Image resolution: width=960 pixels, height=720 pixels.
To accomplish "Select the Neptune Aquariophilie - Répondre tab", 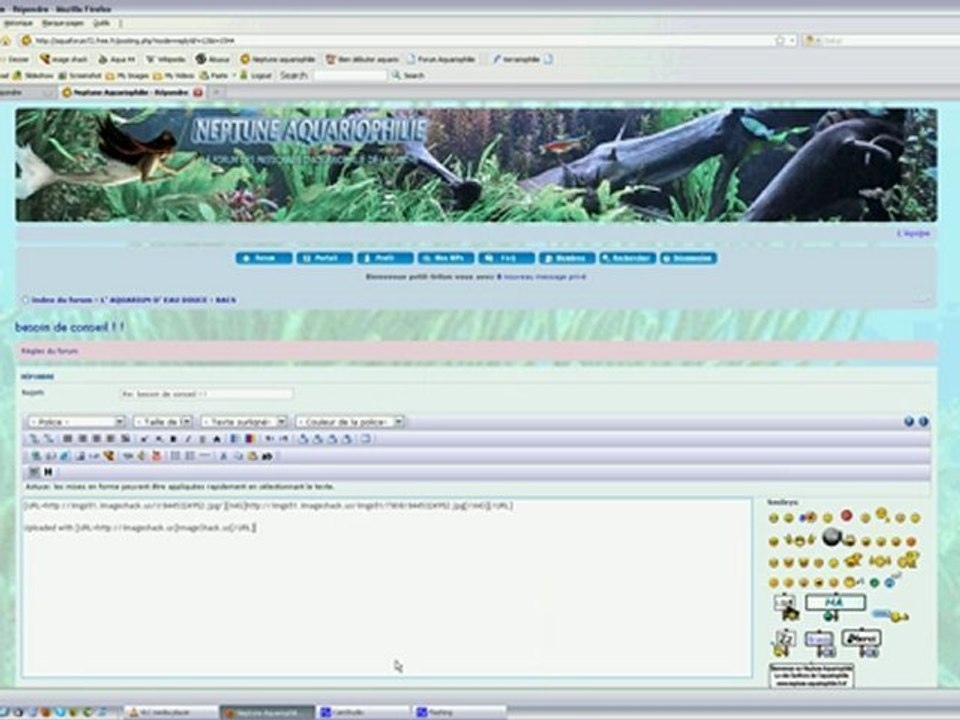I will click(130, 92).
